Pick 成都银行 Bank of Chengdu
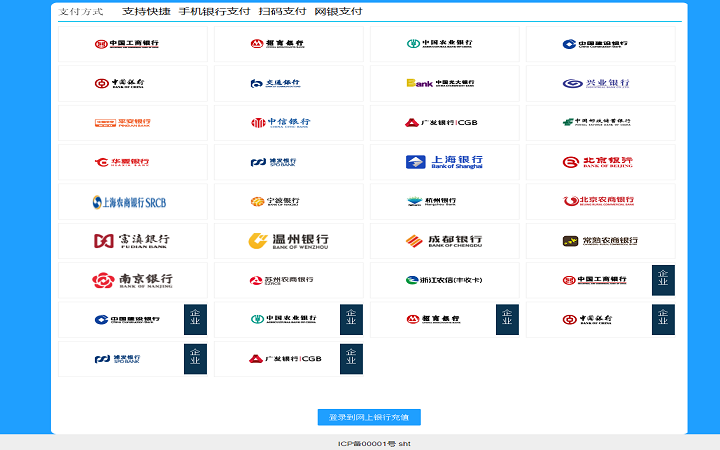 [444, 241]
